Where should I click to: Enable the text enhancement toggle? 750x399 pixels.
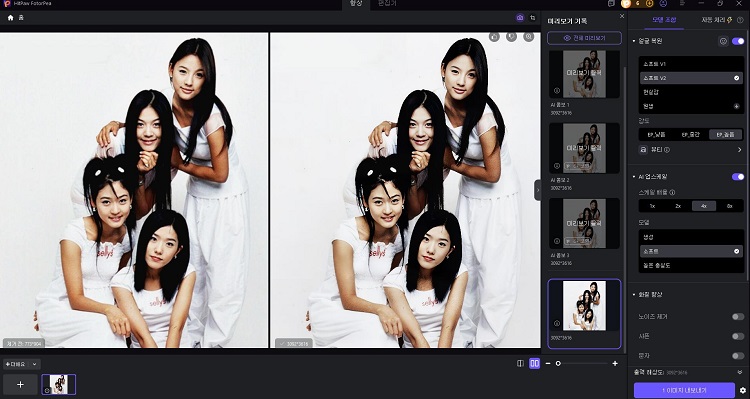click(x=738, y=355)
